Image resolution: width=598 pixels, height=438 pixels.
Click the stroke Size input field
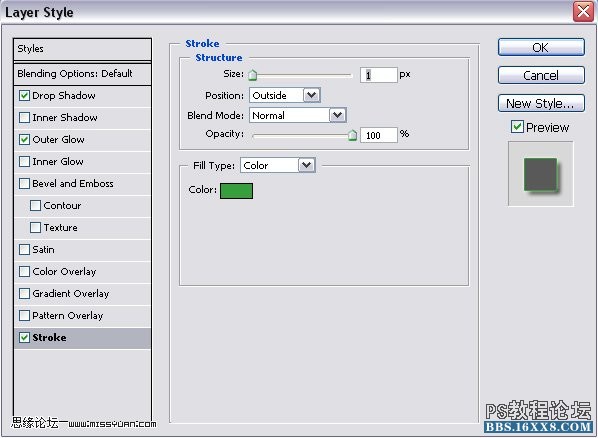tap(379, 75)
